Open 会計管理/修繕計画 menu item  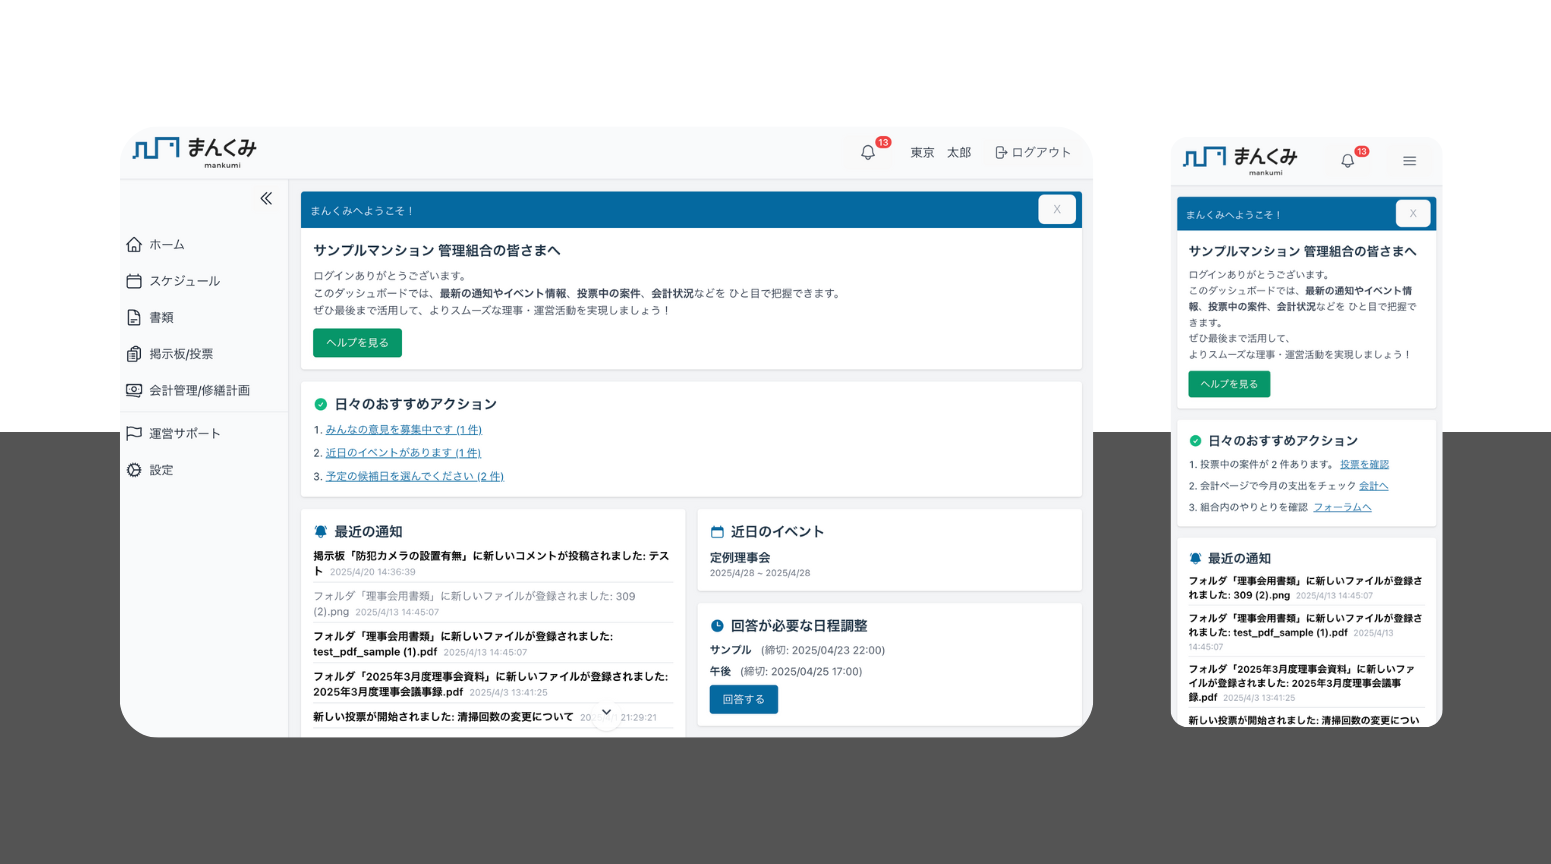pyautogui.click(x=199, y=391)
